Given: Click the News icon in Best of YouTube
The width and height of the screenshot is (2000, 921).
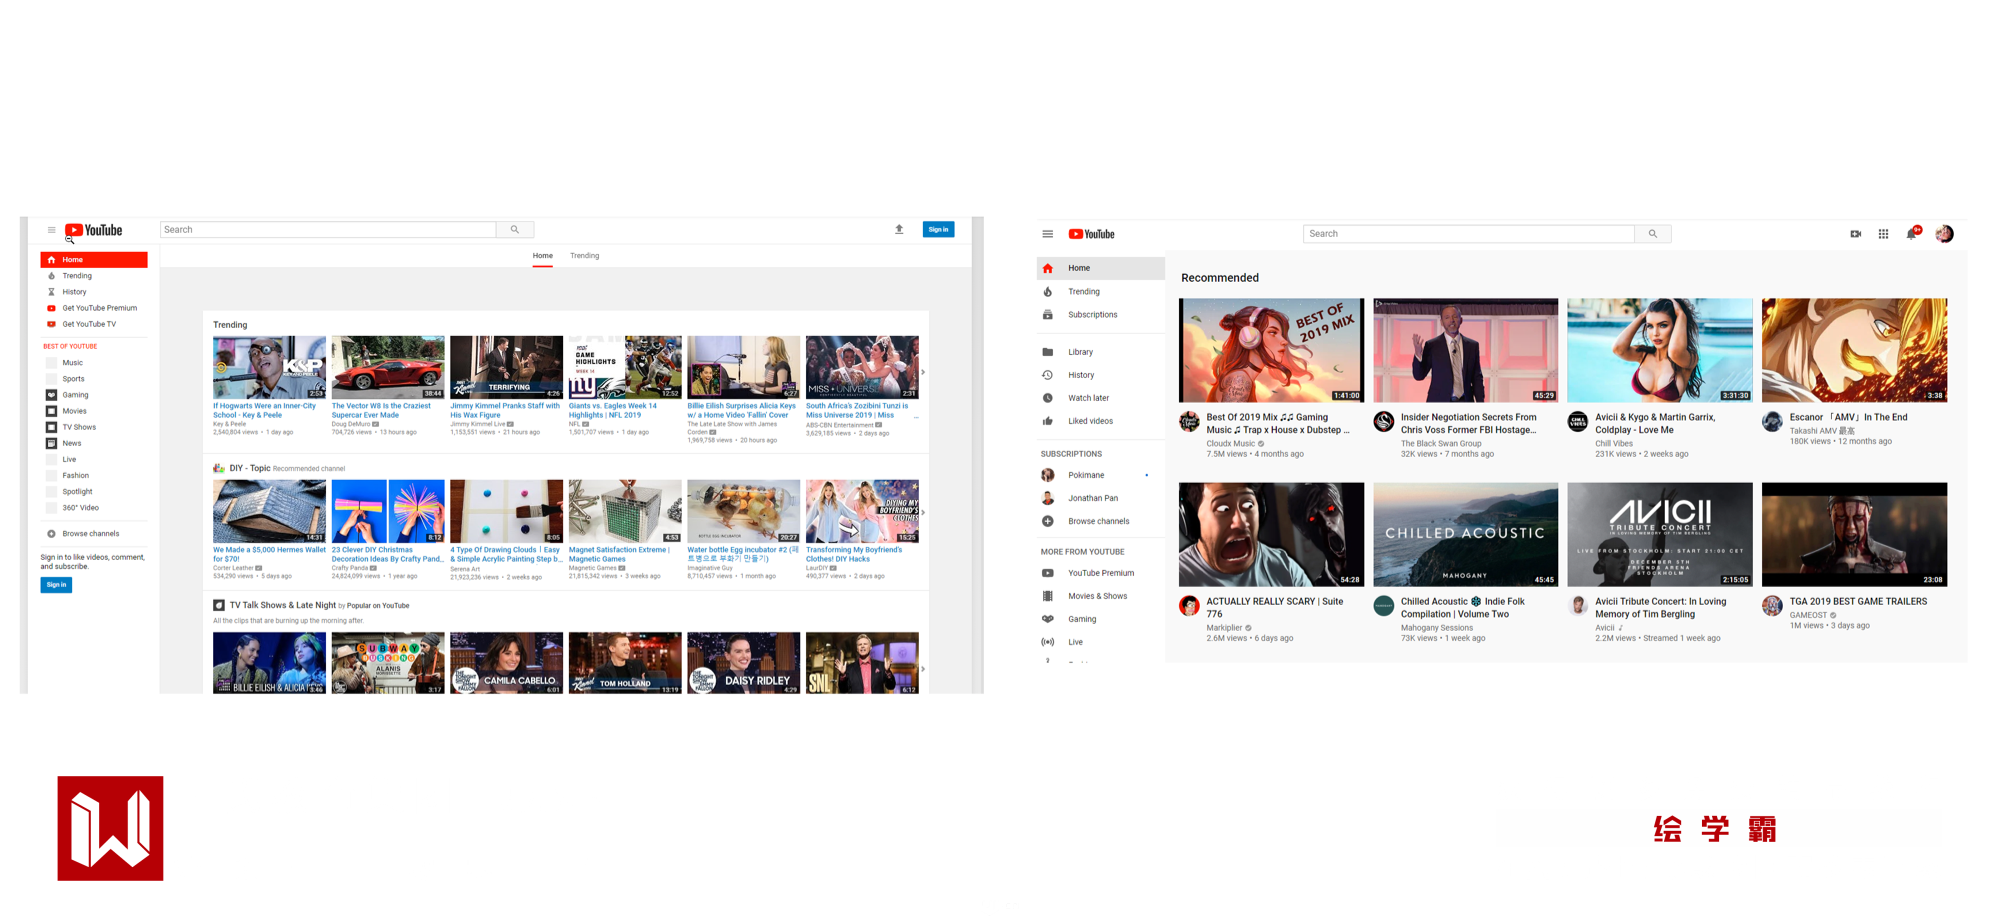Looking at the screenshot, I should coord(52,443).
